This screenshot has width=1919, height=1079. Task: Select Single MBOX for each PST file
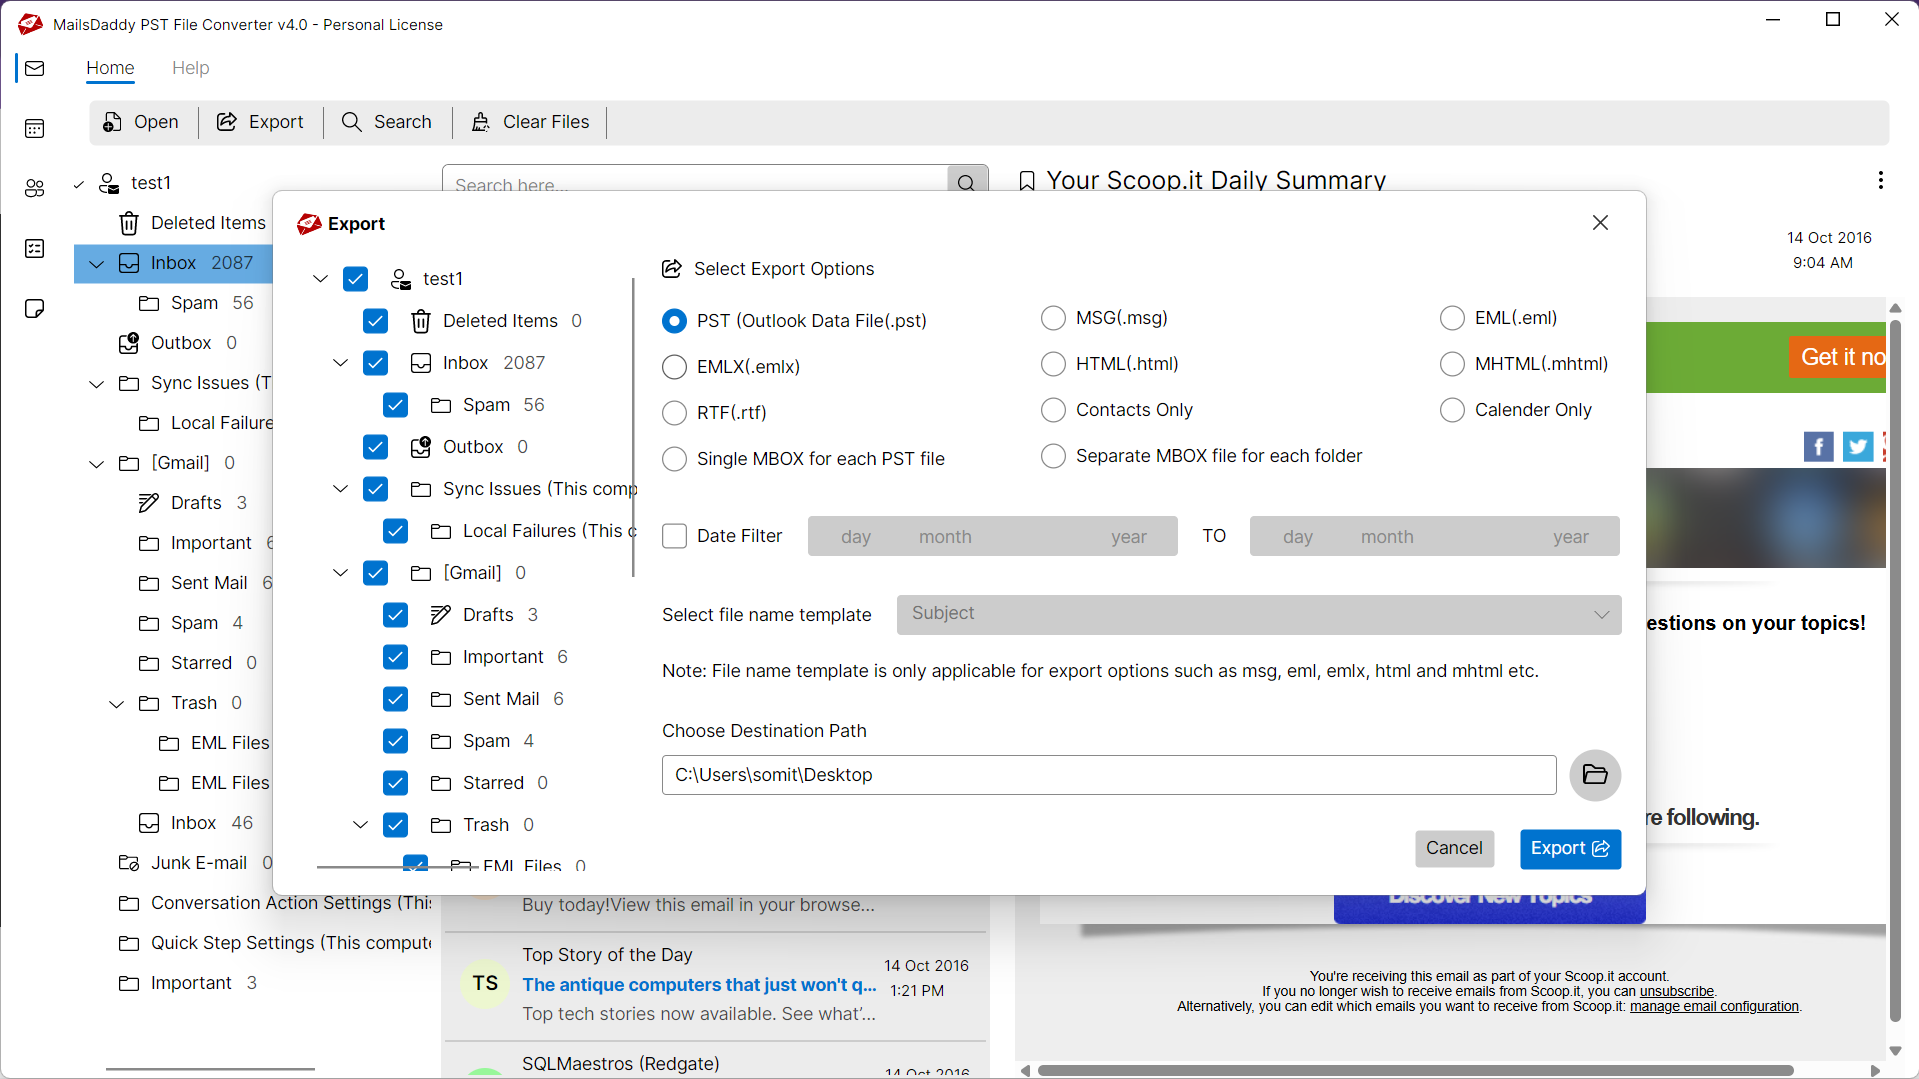pyautogui.click(x=675, y=459)
